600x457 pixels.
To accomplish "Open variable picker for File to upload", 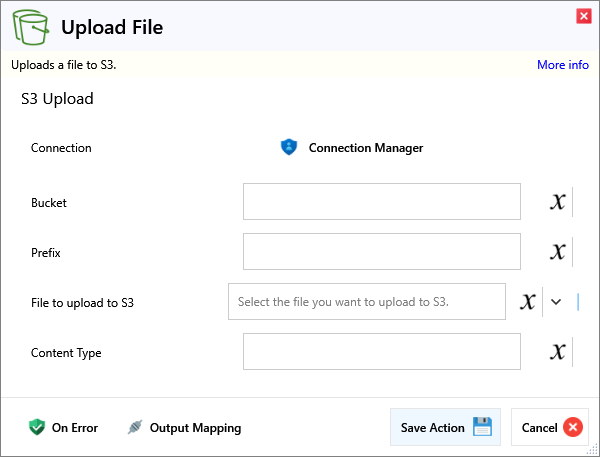I will [528, 302].
